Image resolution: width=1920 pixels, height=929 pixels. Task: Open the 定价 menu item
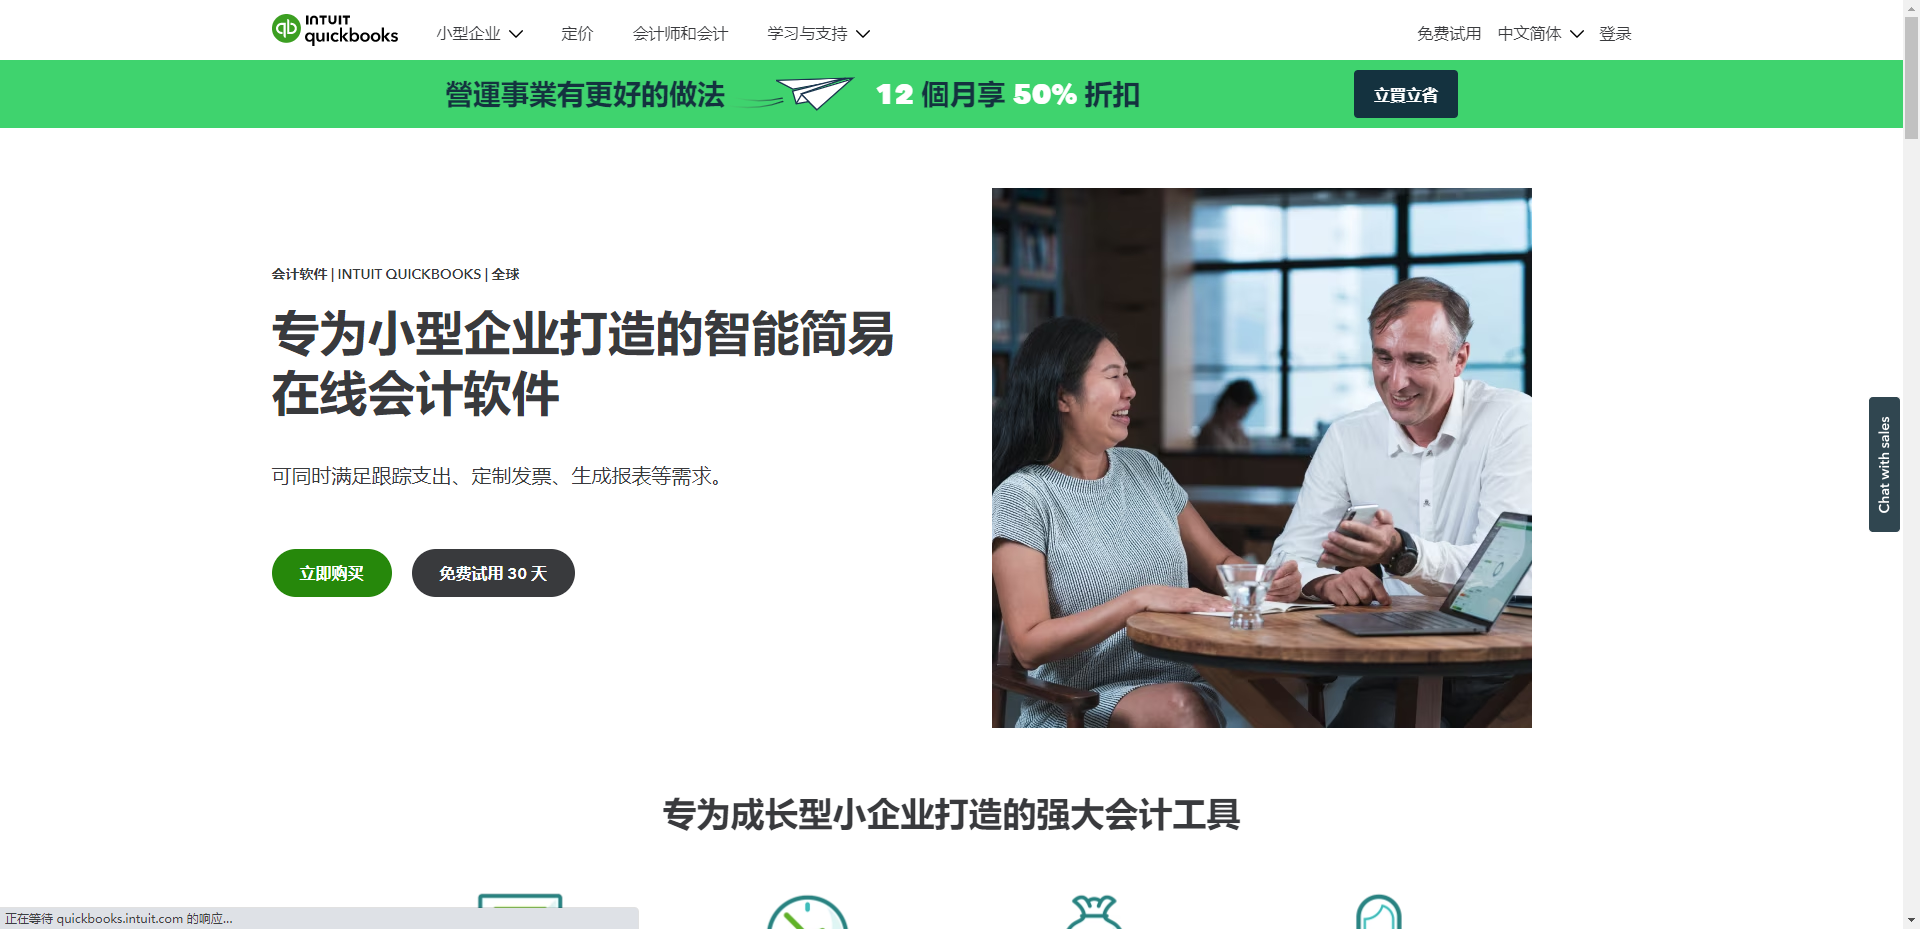point(577,33)
